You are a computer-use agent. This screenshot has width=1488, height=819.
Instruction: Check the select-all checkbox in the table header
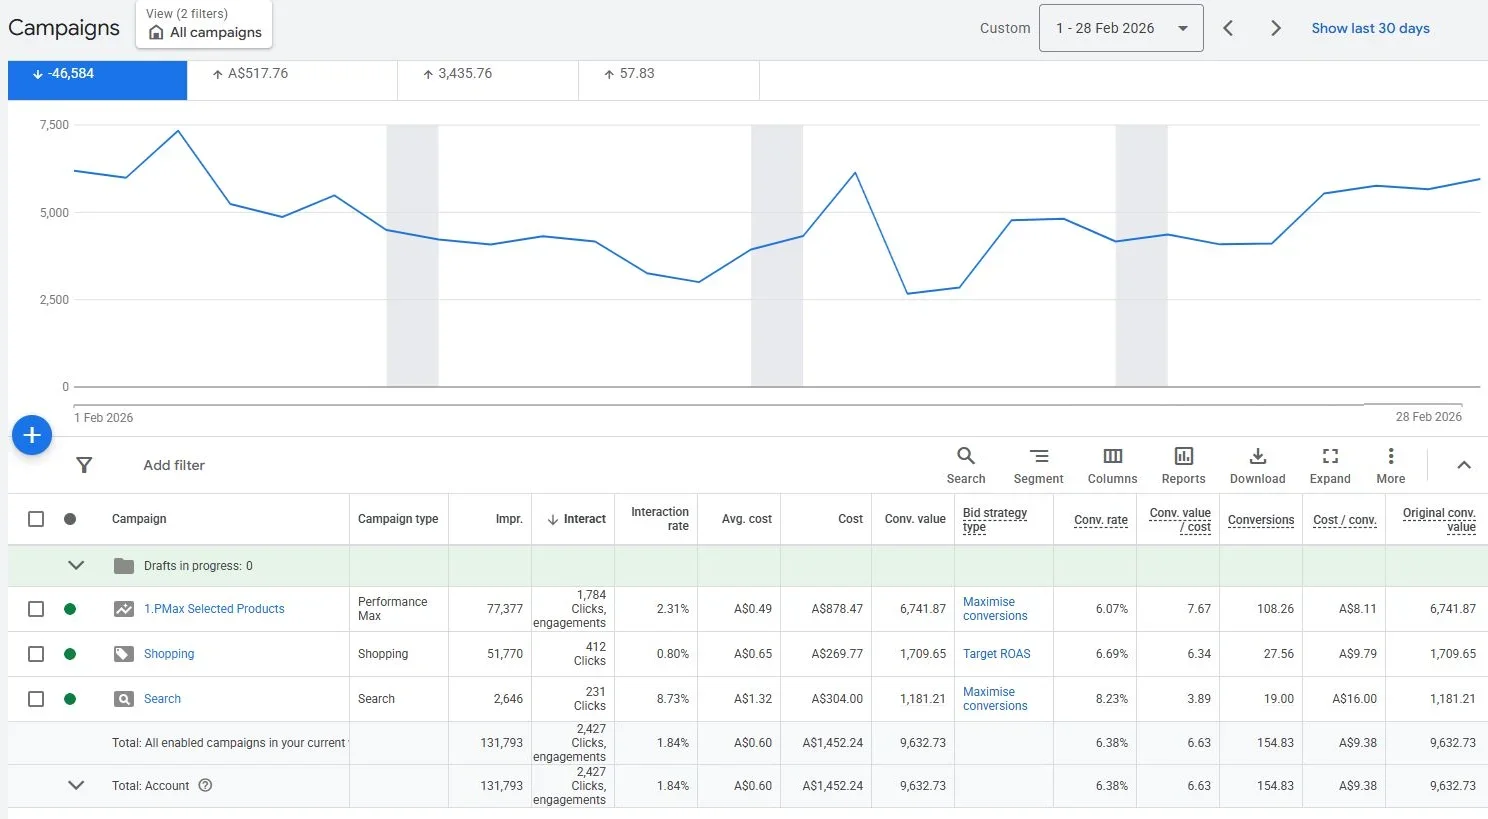pyautogui.click(x=36, y=518)
